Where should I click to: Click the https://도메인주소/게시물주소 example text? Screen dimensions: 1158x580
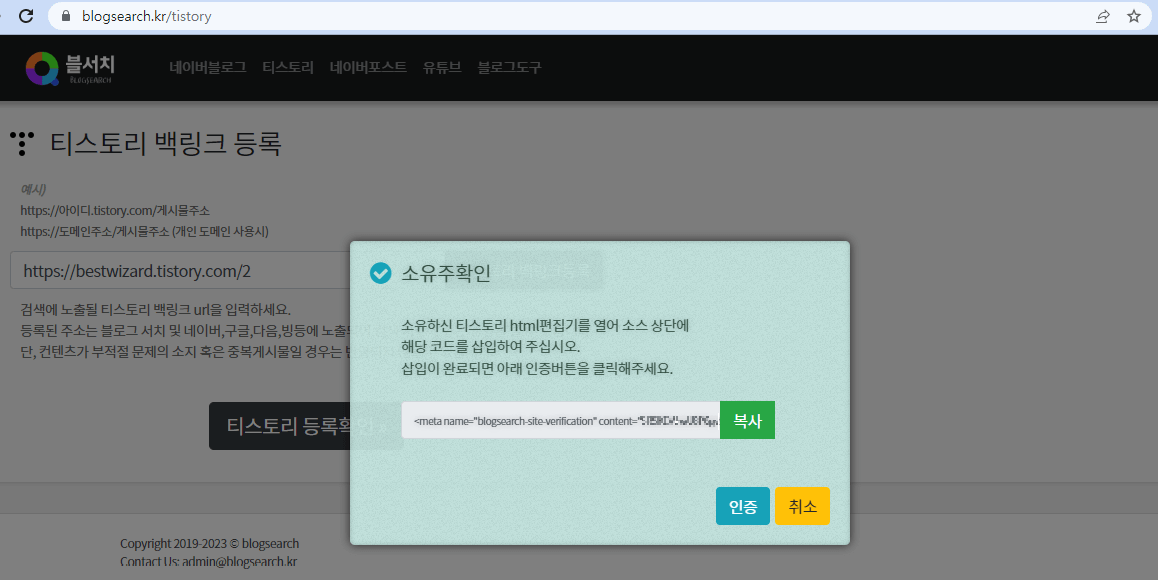pos(145,231)
